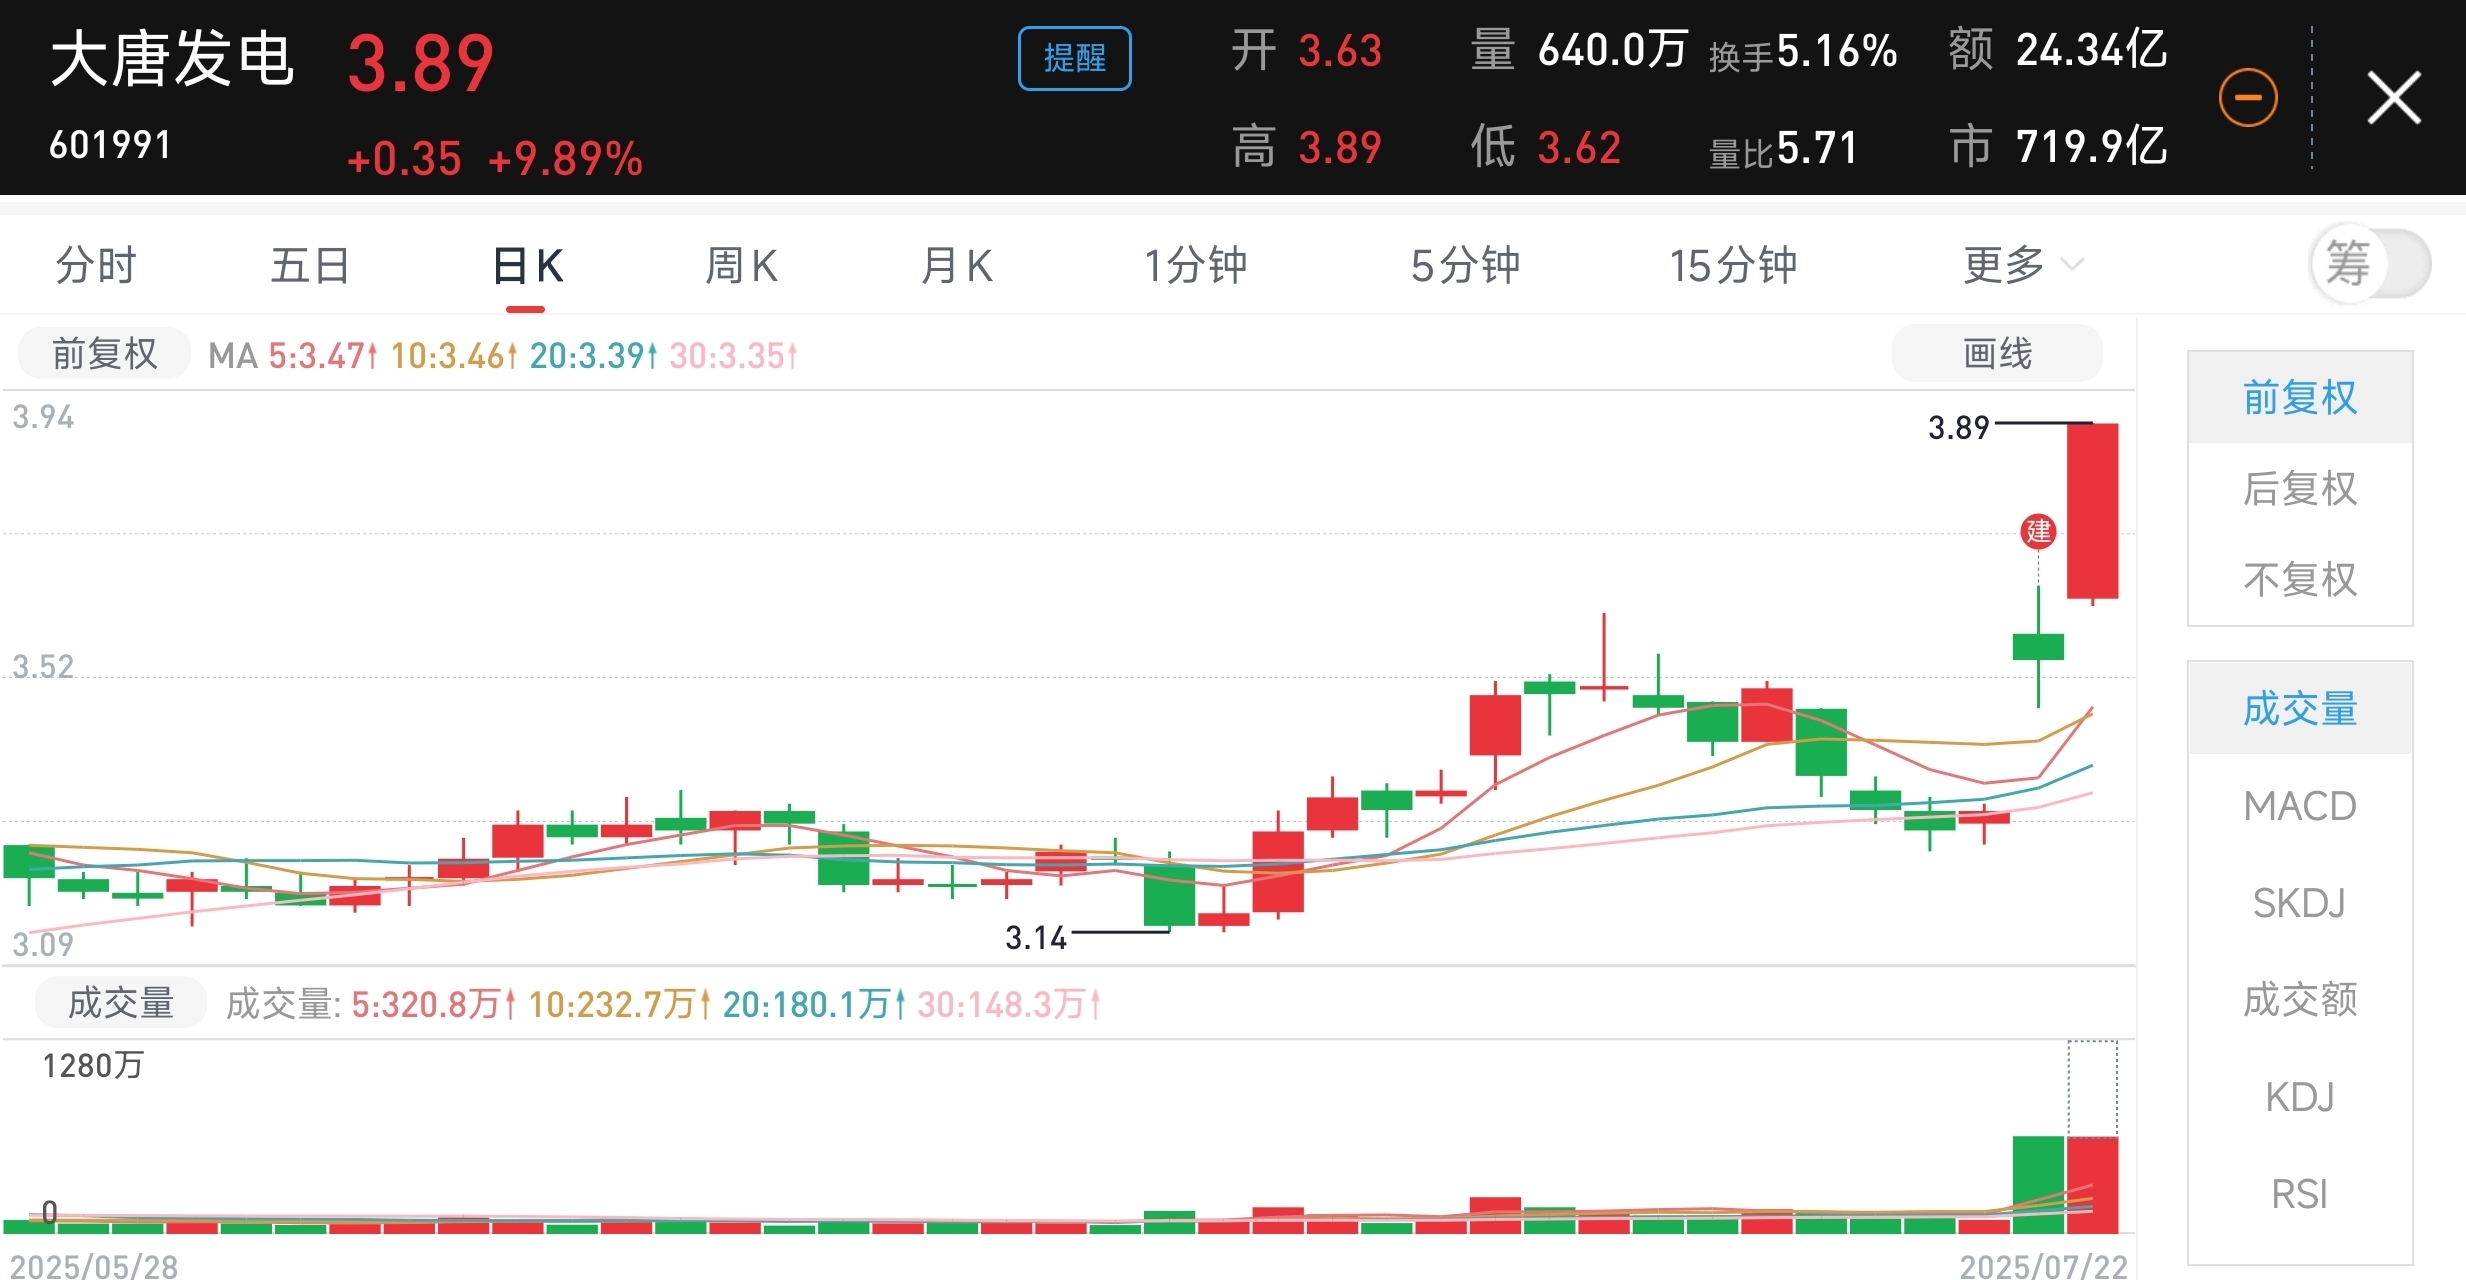Click the 换手 5.16% turnover value

(1803, 52)
